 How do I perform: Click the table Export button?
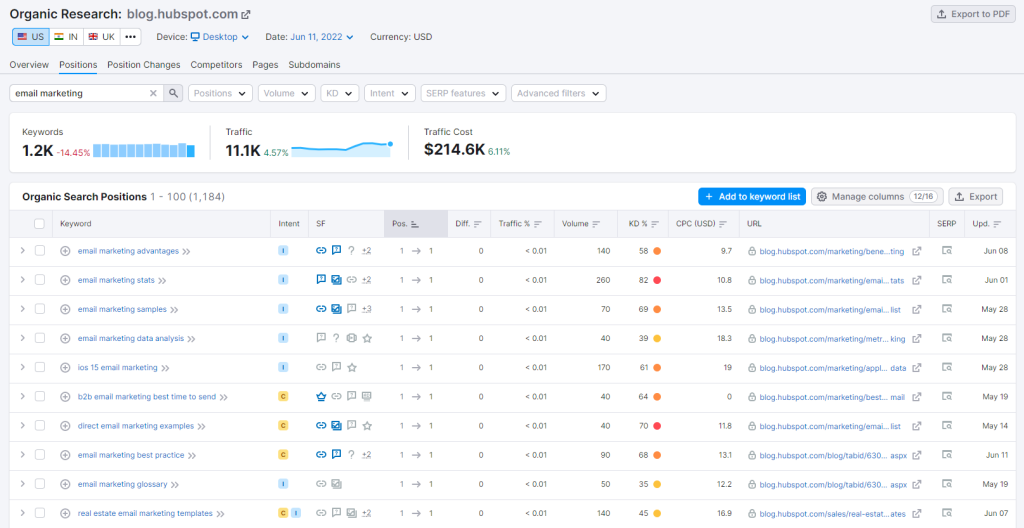point(976,197)
